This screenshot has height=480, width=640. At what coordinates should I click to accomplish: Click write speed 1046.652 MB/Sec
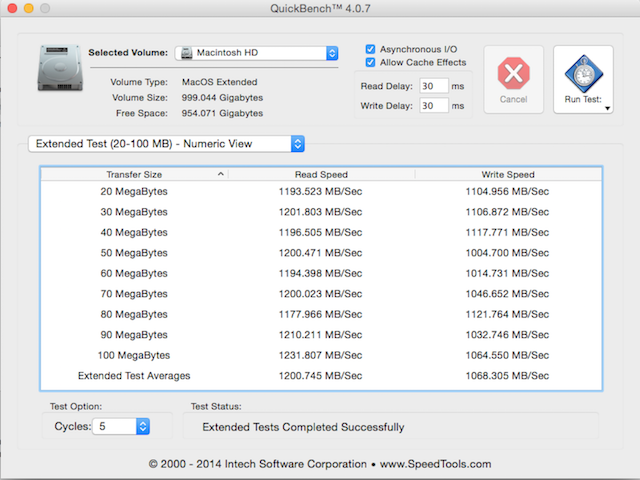coord(507,293)
